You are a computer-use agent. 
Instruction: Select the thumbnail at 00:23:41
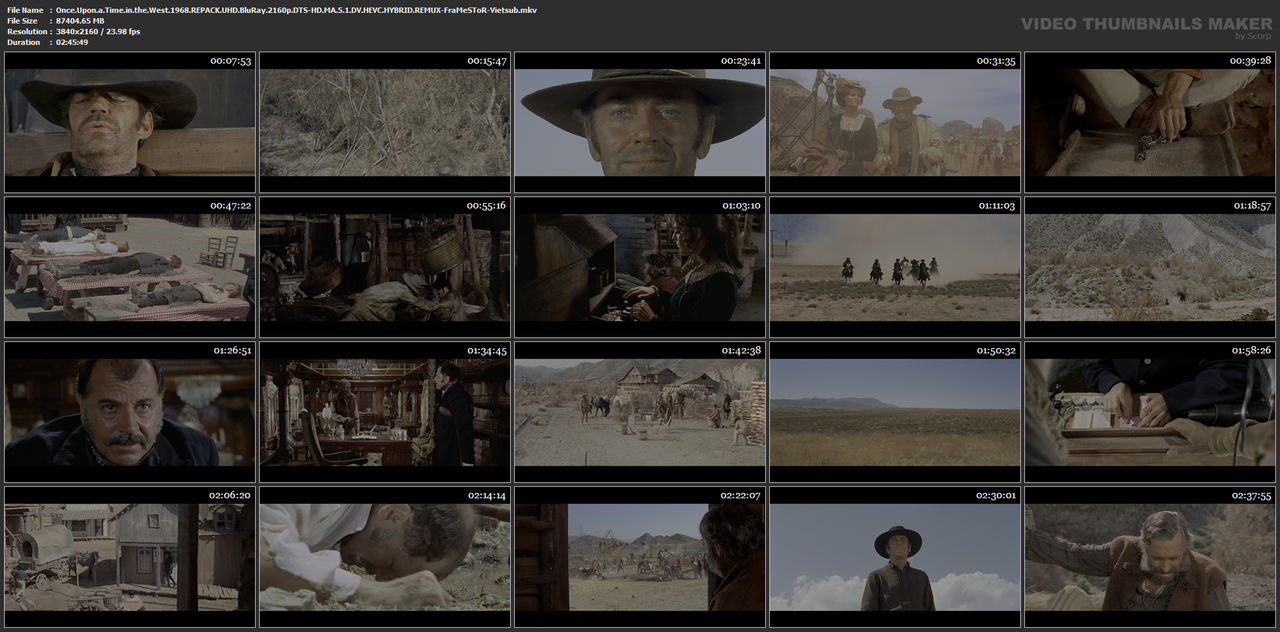click(640, 122)
